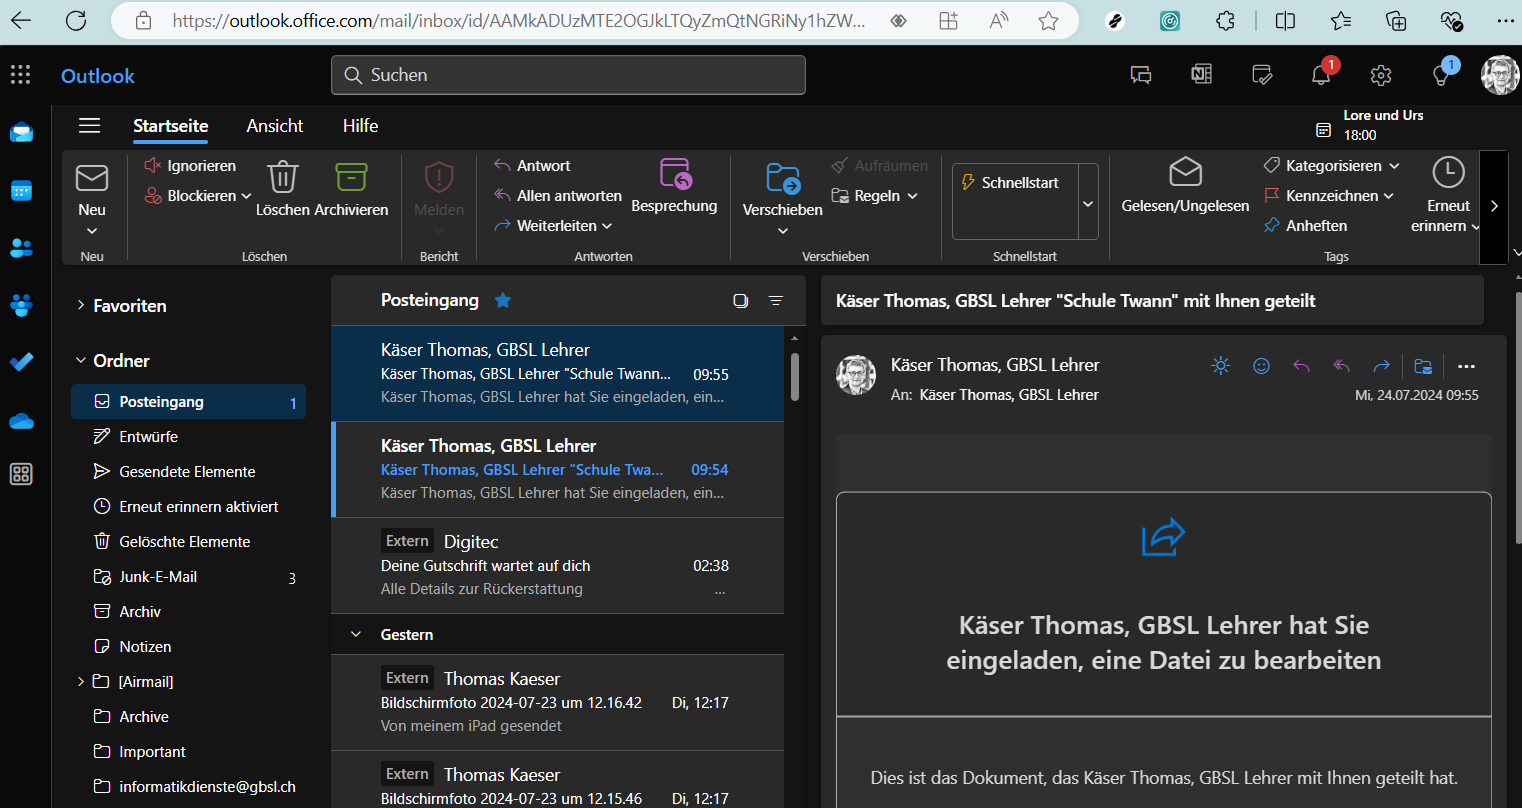Click the Verschieben folder icon
The width and height of the screenshot is (1522, 808).
(x=782, y=179)
